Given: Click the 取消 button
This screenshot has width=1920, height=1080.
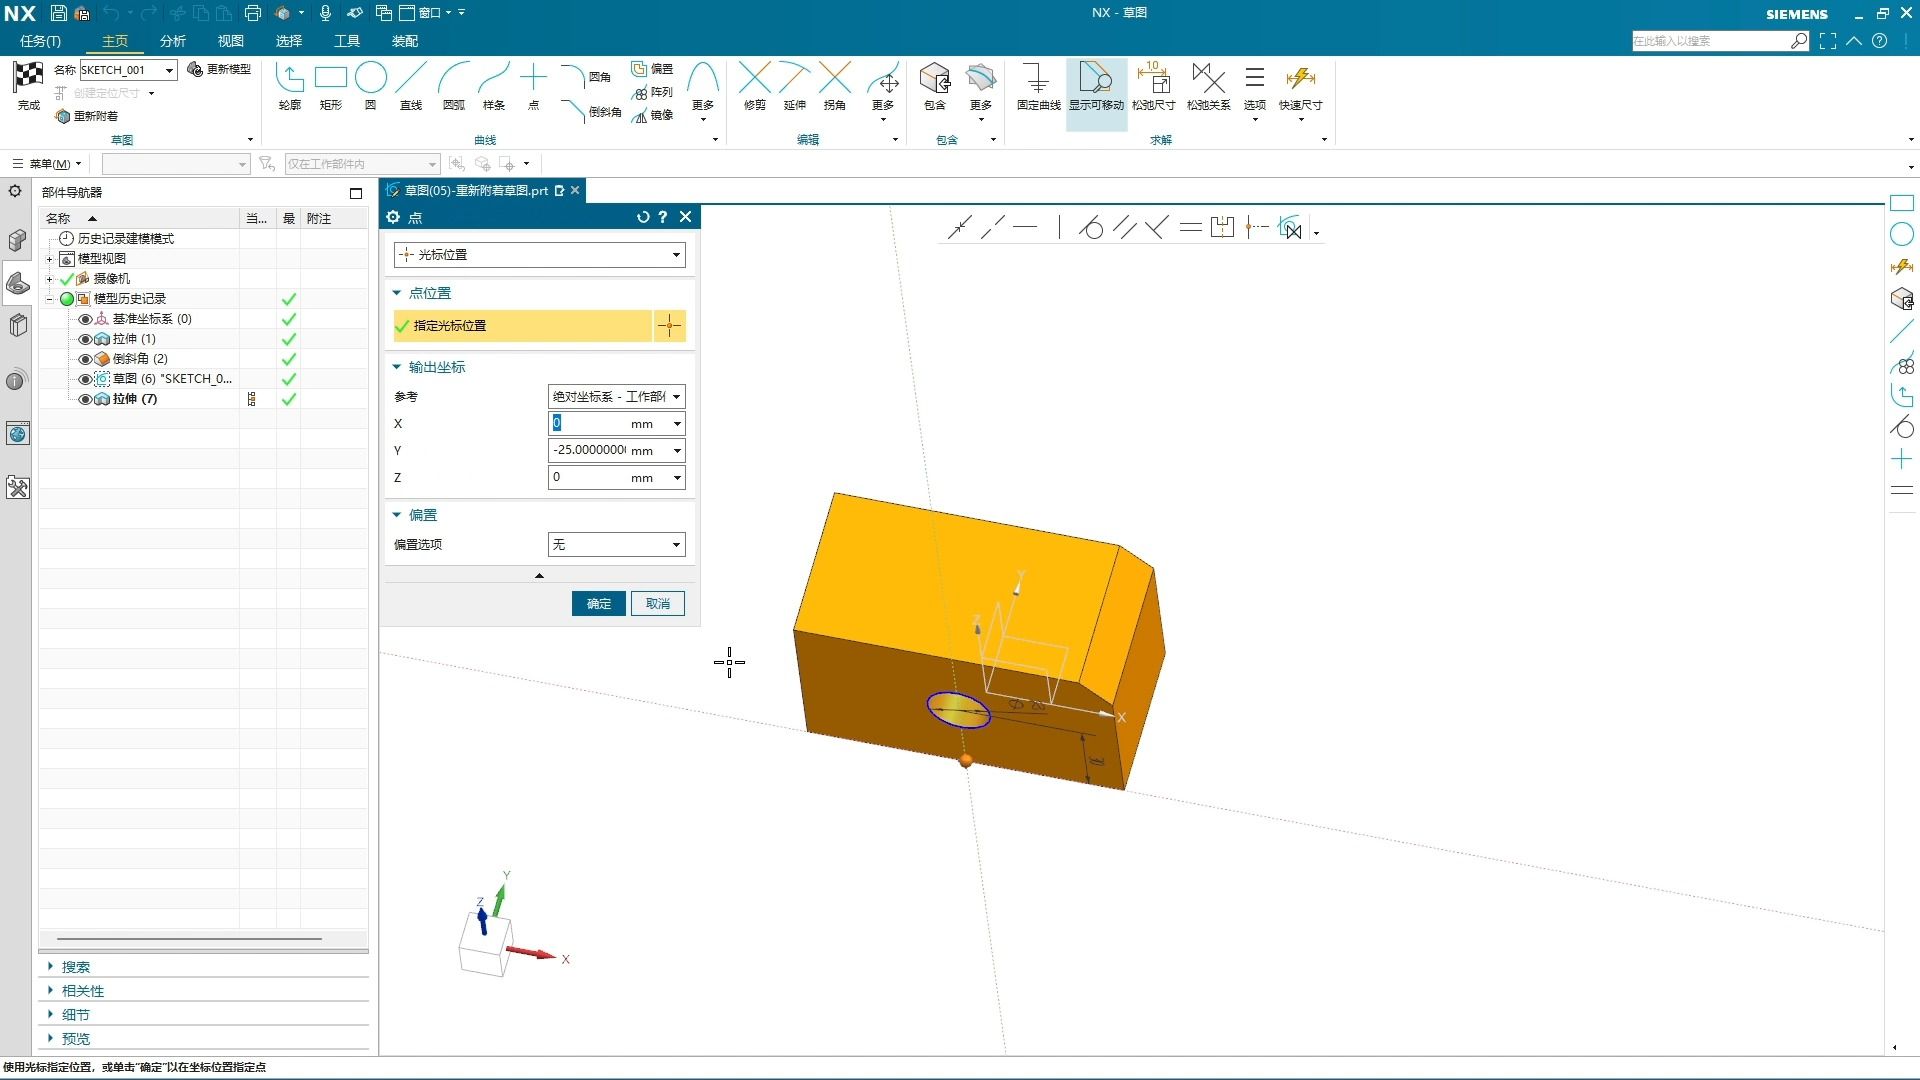Looking at the screenshot, I should click(x=657, y=604).
